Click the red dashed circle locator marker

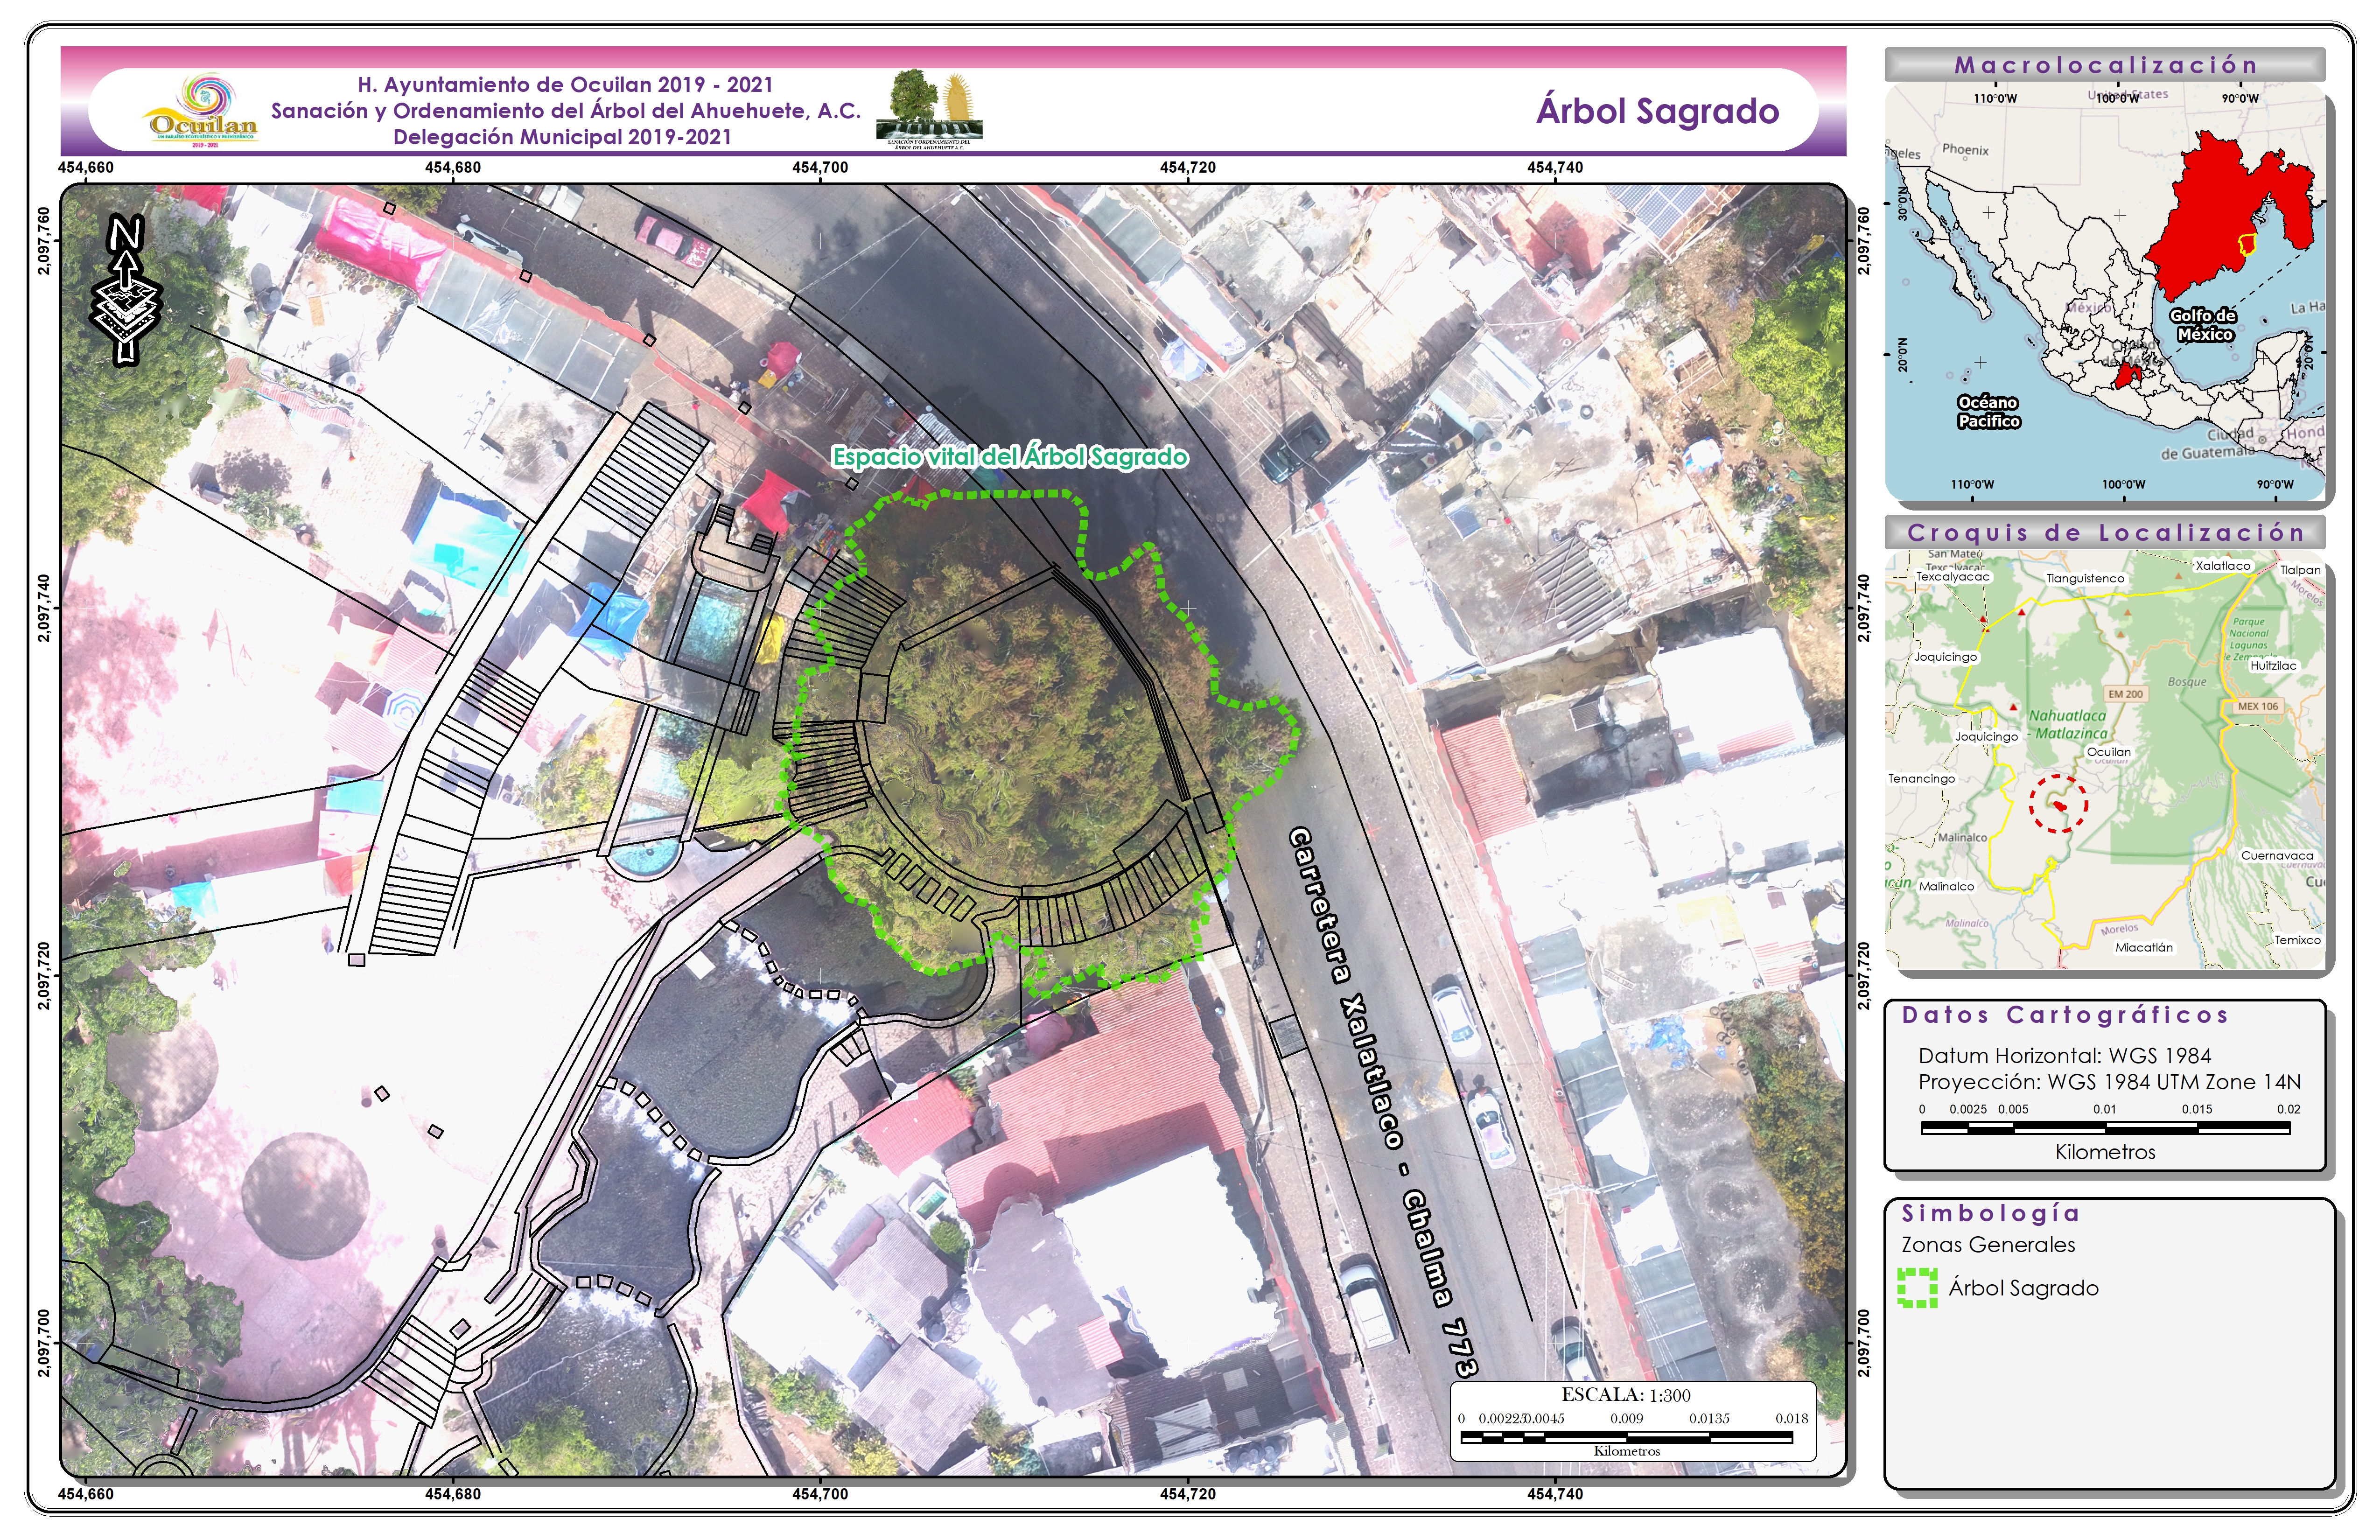[x=2058, y=803]
